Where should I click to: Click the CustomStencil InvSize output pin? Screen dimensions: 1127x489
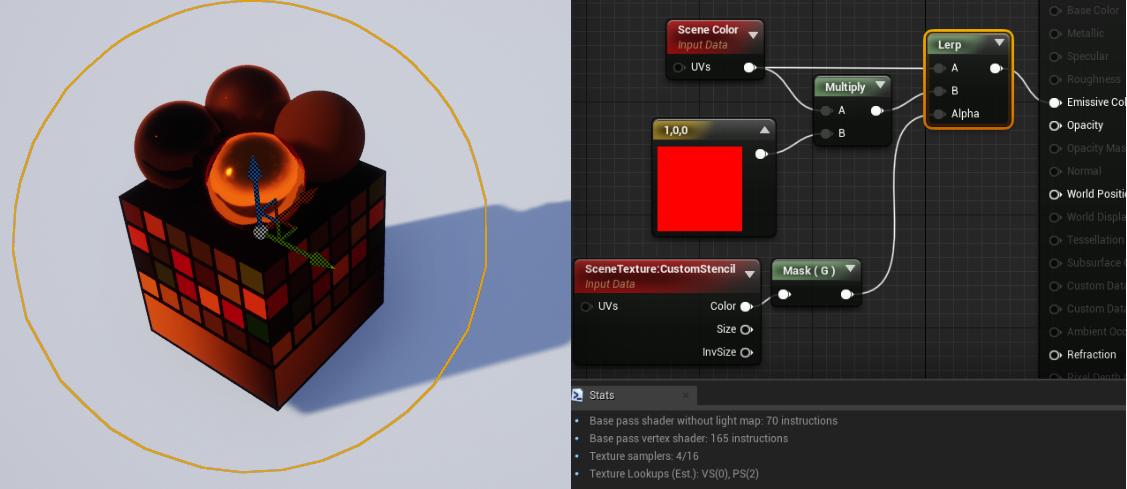click(746, 352)
